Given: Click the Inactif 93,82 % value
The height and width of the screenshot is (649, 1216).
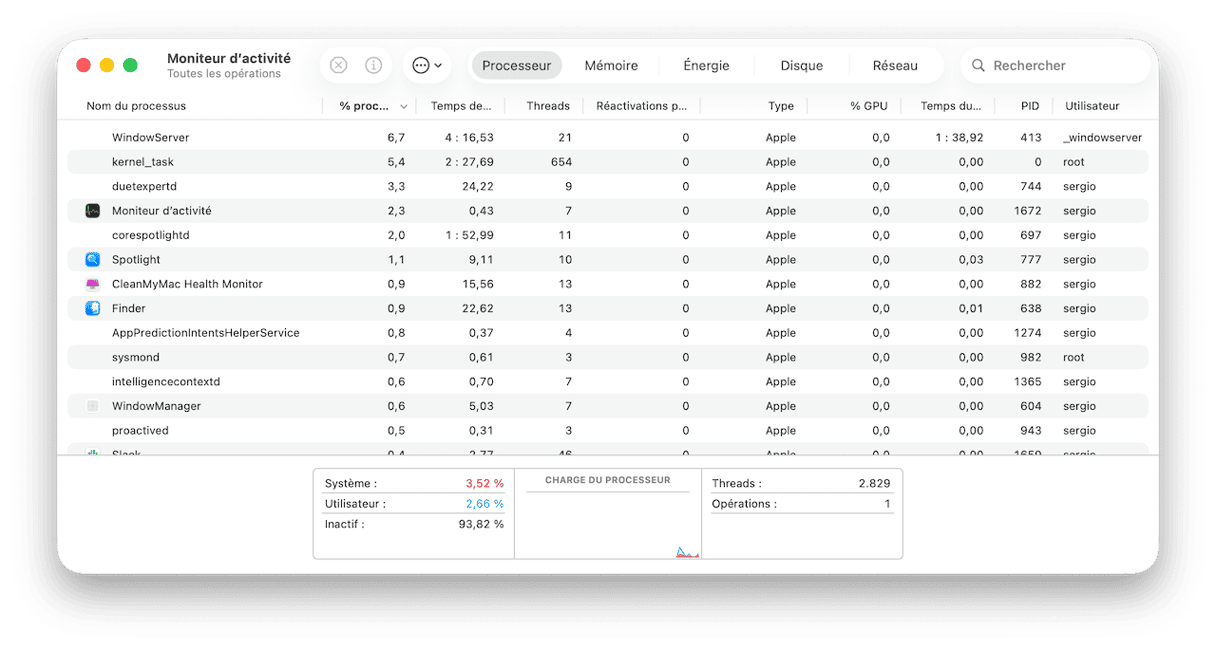Looking at the screenshot, I should click(x=481, y=524).
